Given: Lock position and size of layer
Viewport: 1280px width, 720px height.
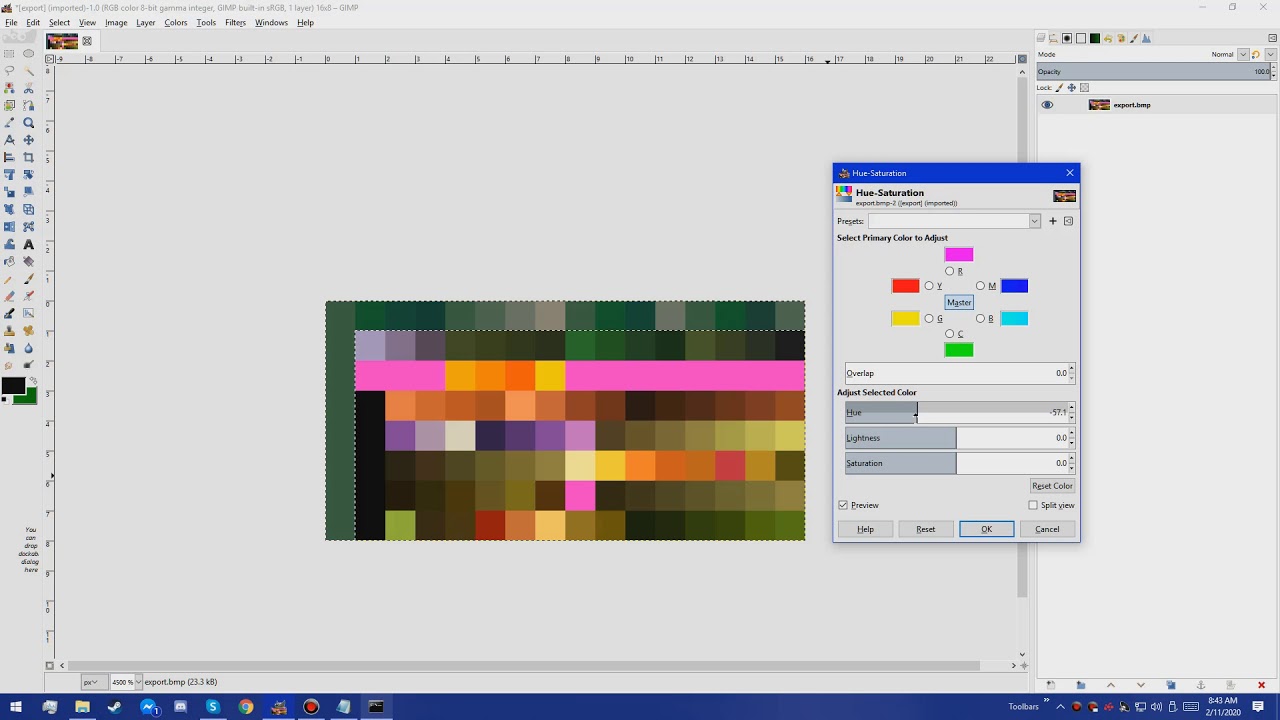Looking at the screenshot, I should tap(1071, 88).
